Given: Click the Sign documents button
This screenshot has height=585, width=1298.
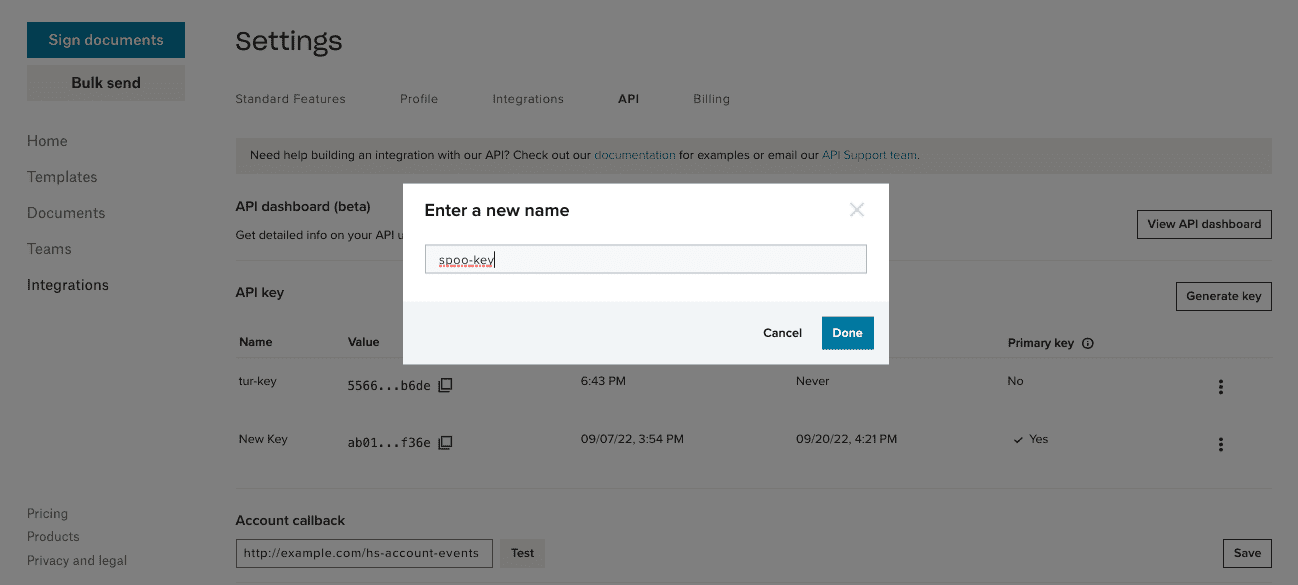Looking at the screenshot, I should coord(105,39).
